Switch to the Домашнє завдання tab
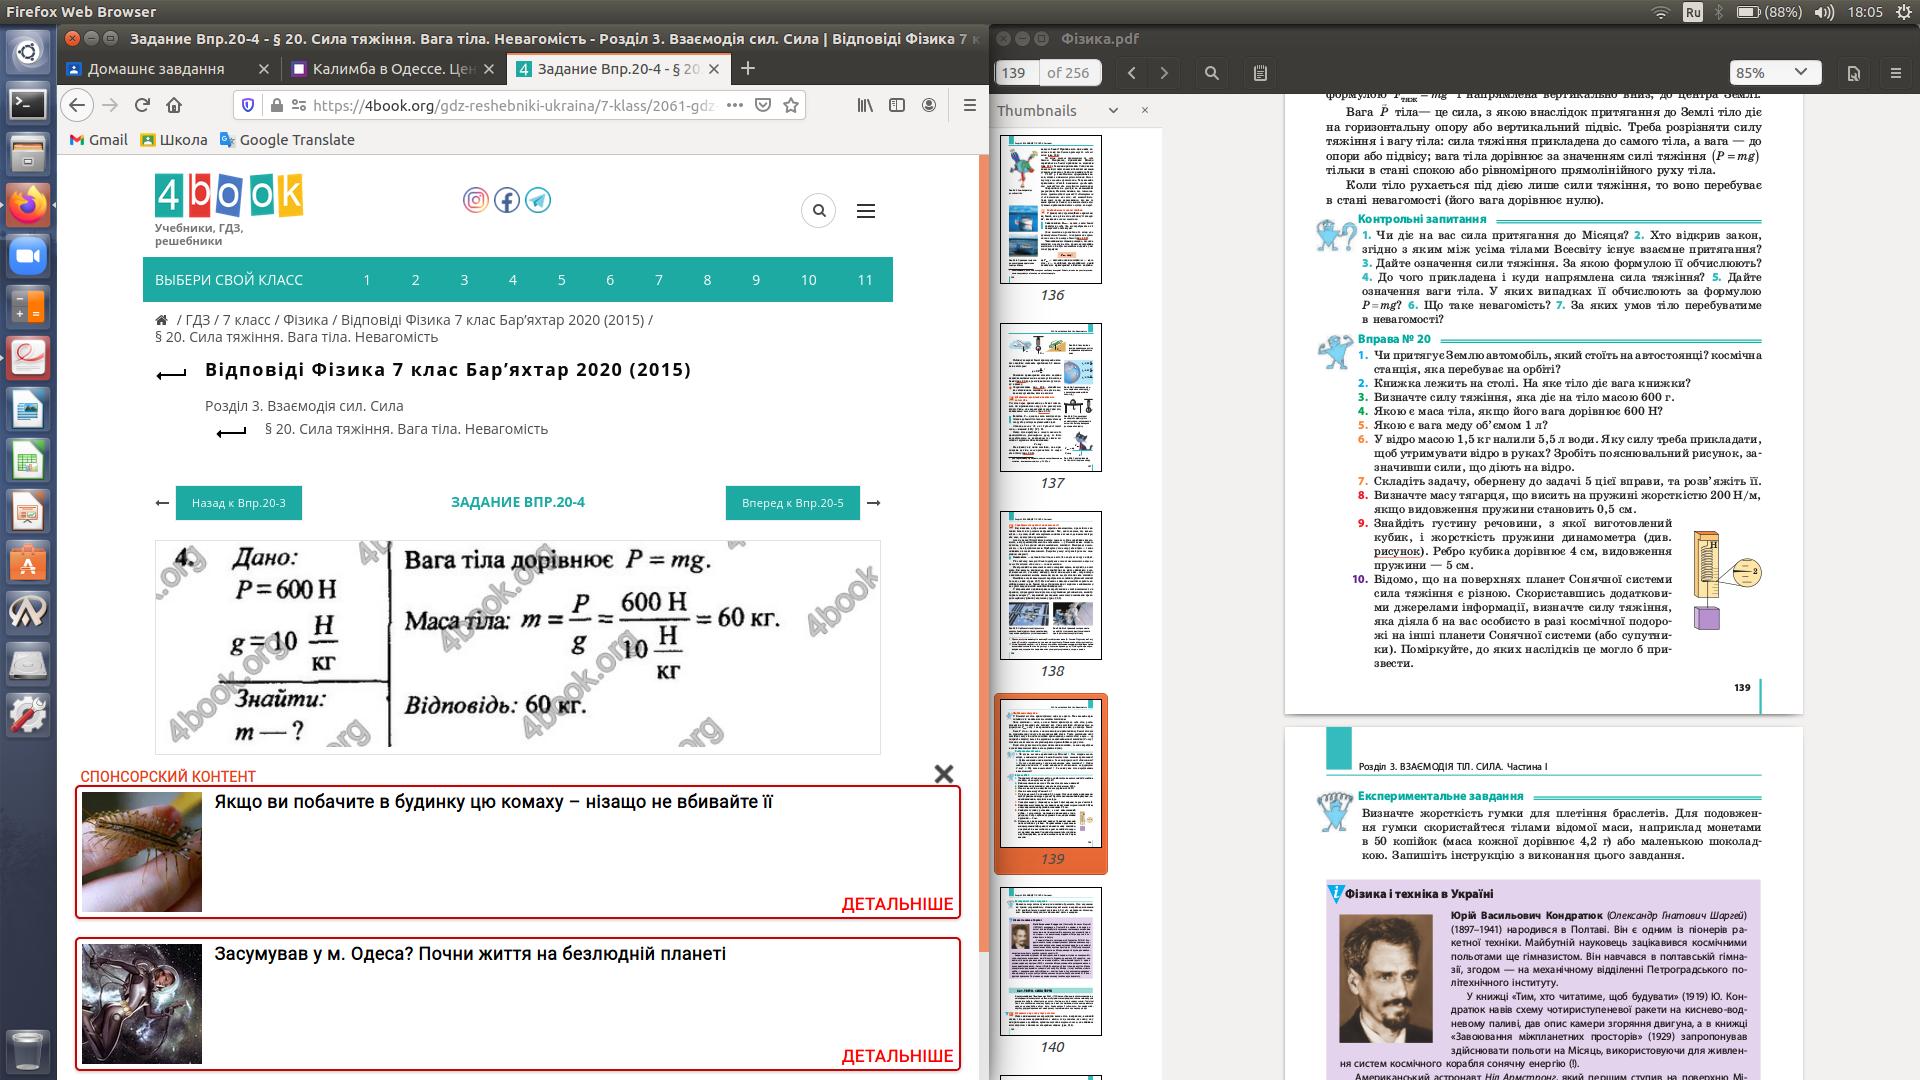 coord(156,69)
